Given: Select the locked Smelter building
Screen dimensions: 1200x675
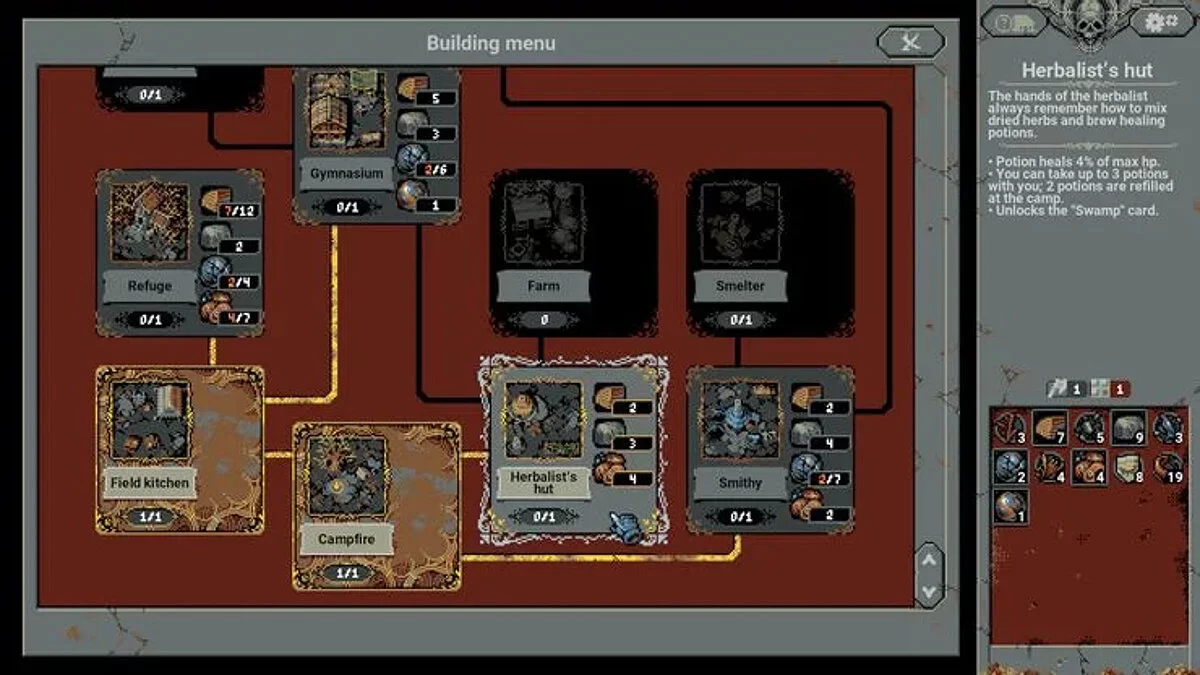Looking at the screenshot, I should pos(770,253).
